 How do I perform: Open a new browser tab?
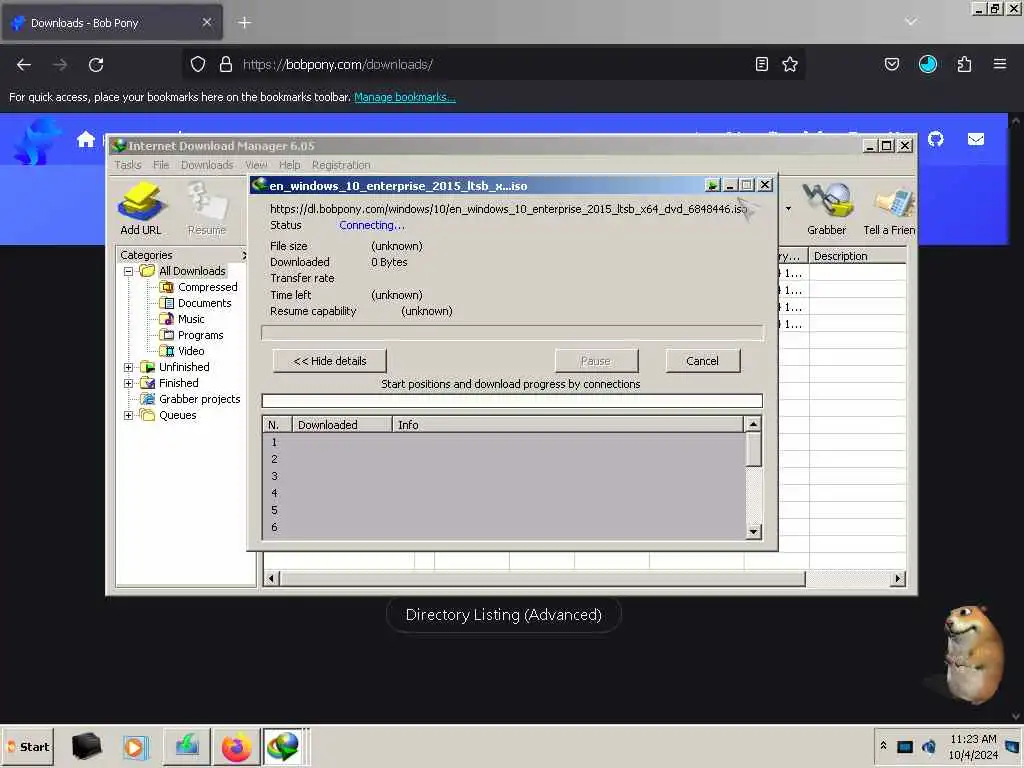pos(244,23)
